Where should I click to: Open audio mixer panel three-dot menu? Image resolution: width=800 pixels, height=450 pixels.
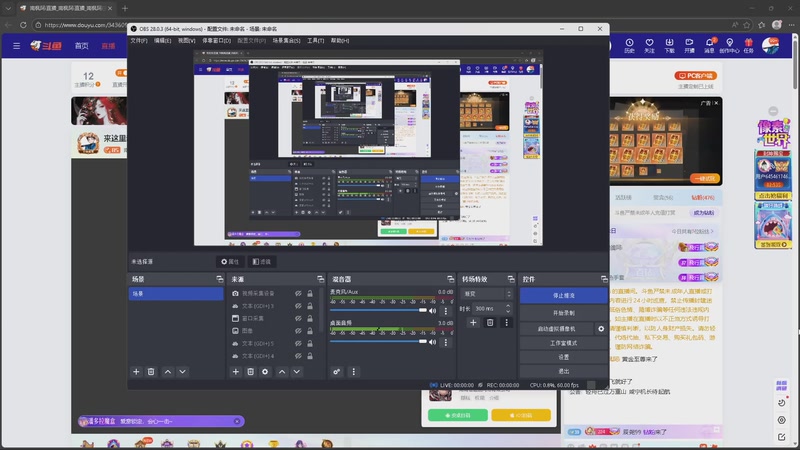pyautogui.click(x=354, y=371)
